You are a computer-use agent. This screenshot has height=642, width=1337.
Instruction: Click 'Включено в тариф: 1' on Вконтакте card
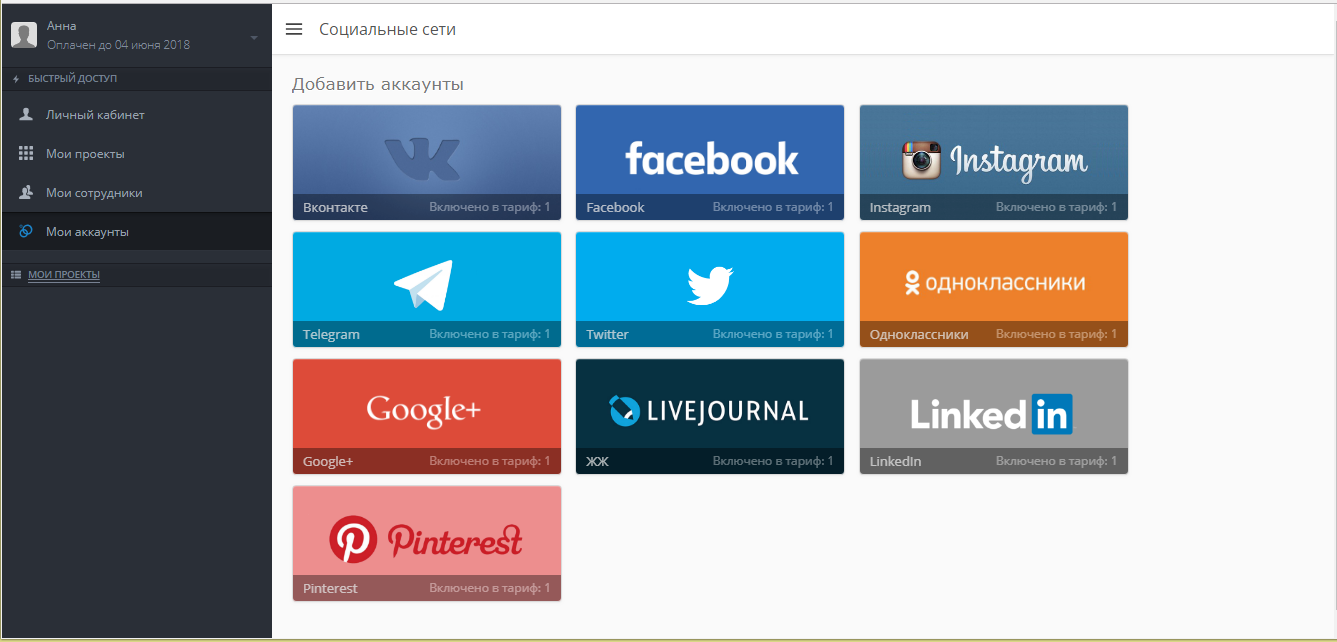490,207
